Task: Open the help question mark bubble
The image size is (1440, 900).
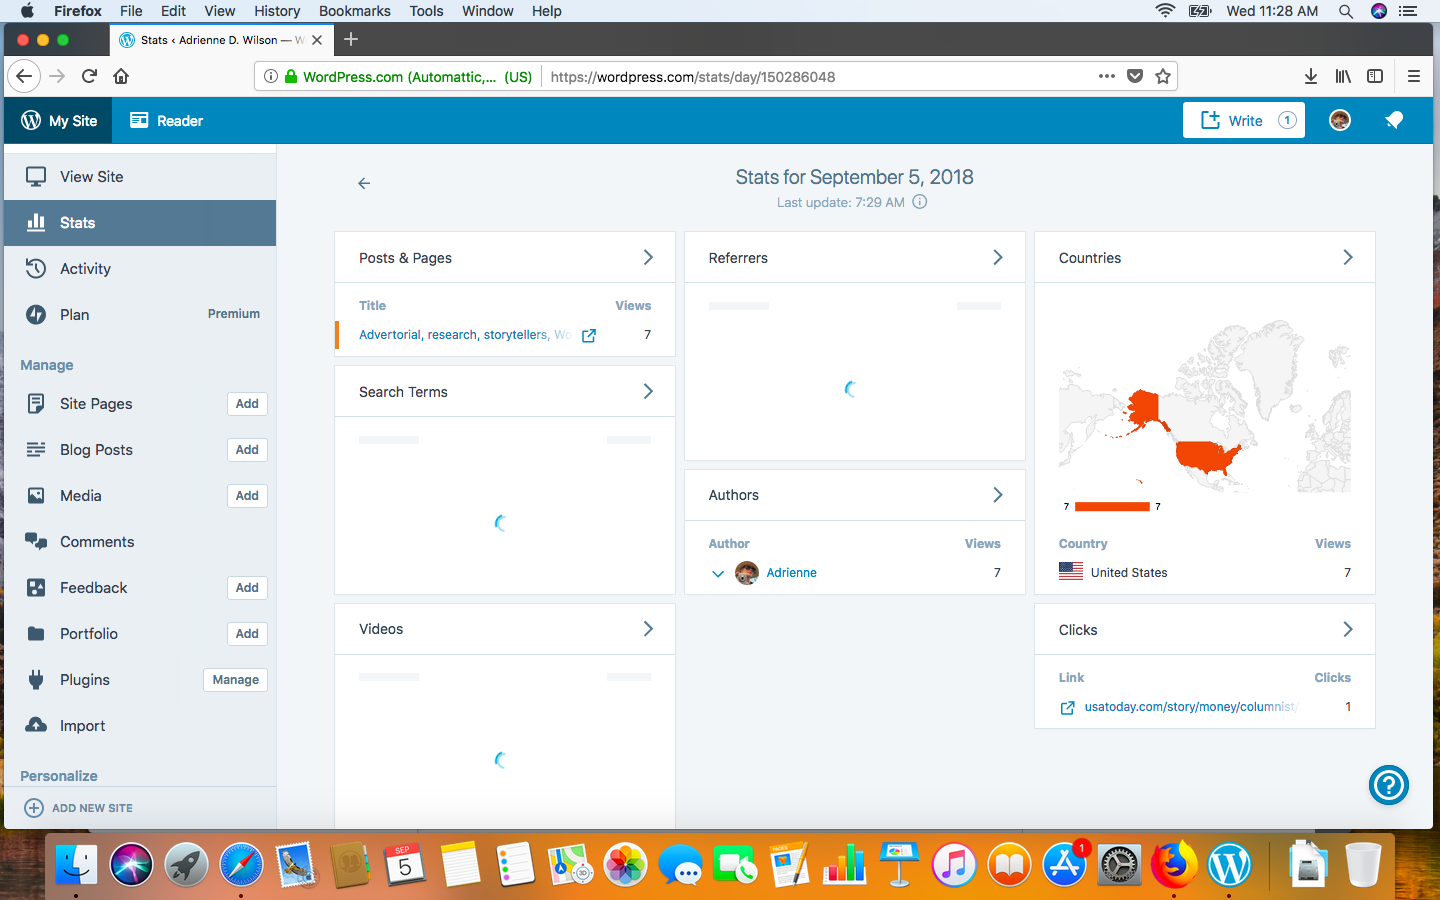Action: click(1389, 786)
